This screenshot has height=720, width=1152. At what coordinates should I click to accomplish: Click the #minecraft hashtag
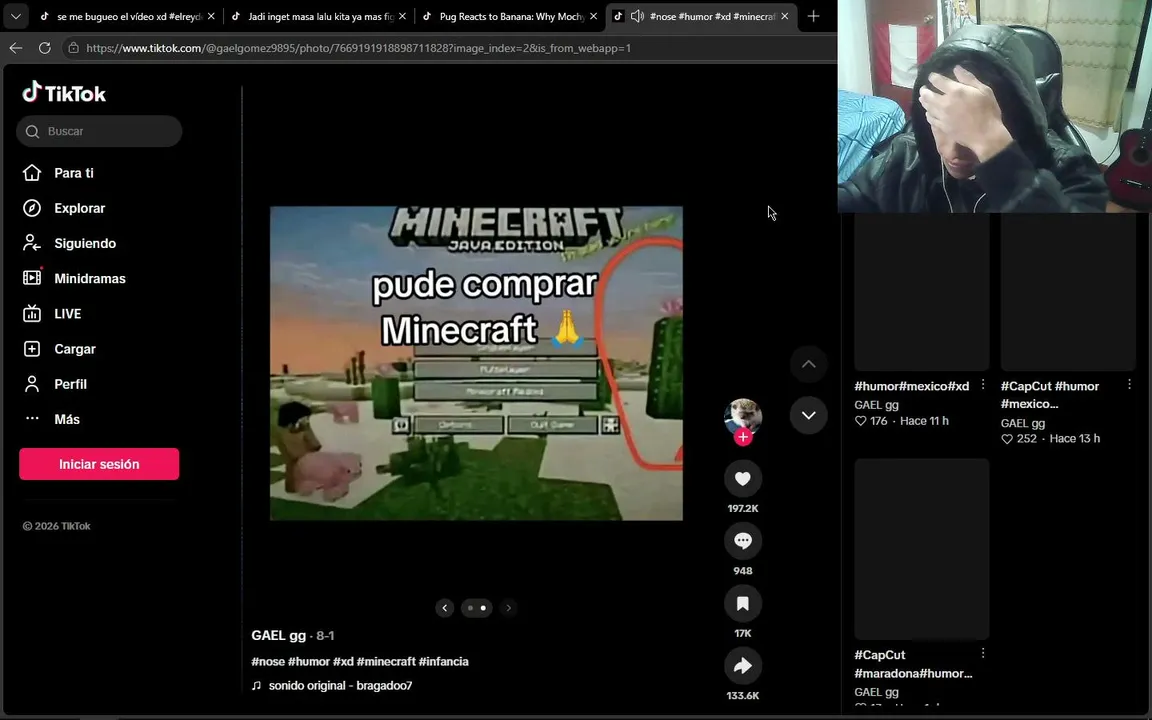click(386, 661)
